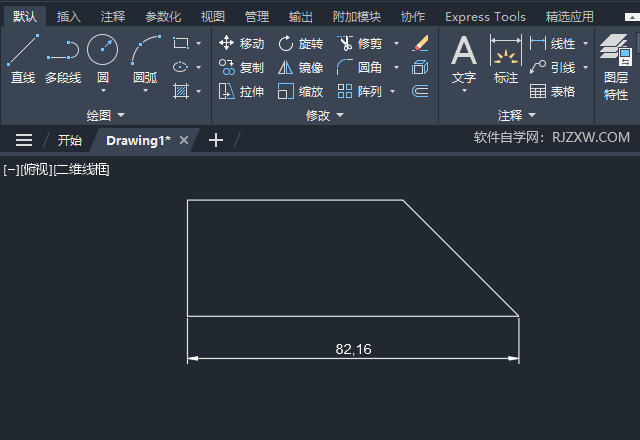Expand the Arc (圆弧) options dropdown
This screenshot has width=640, height=440.
pos(145,91)
